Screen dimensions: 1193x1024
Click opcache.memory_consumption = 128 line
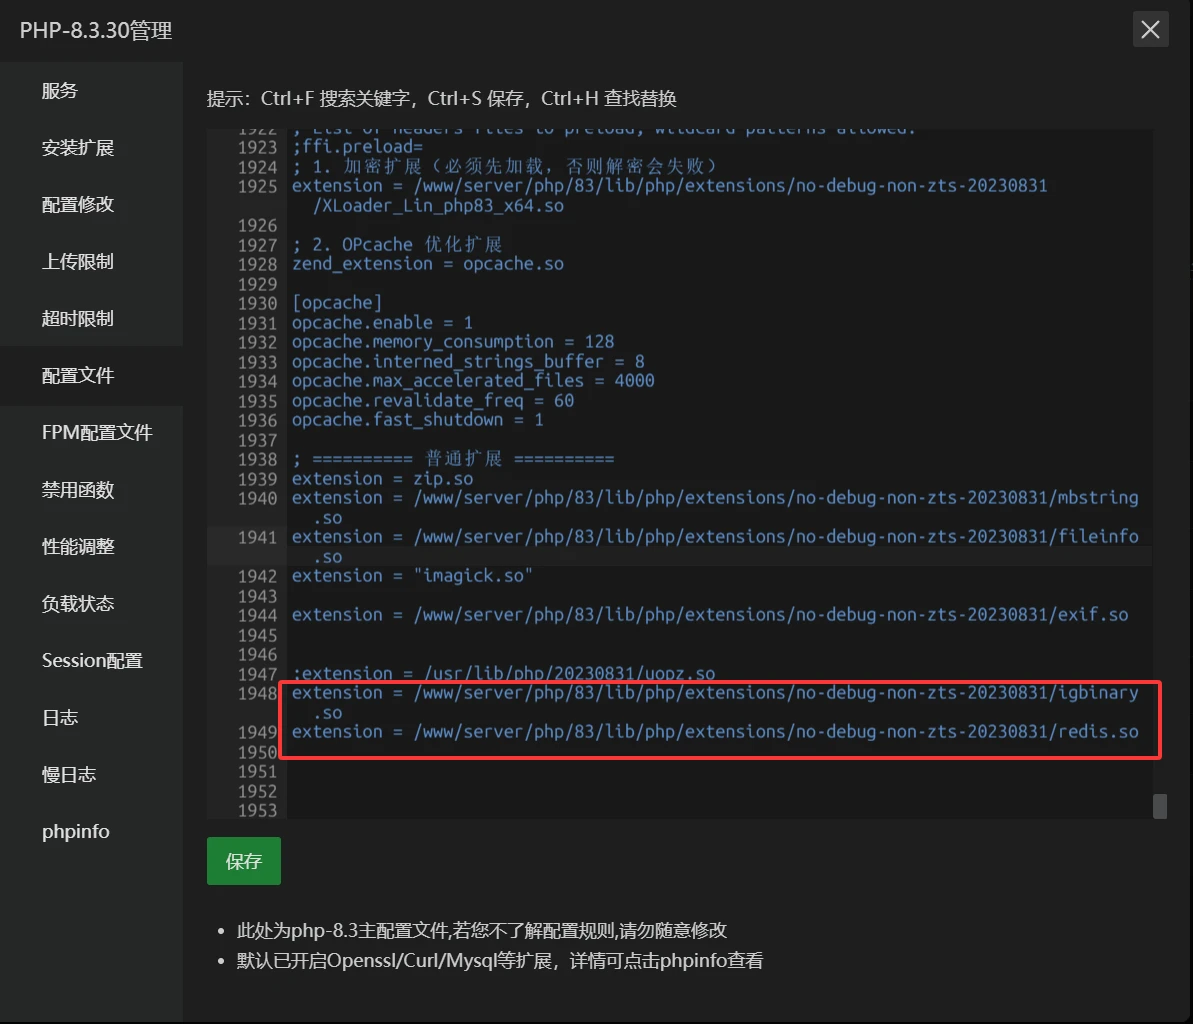point(453,342)
